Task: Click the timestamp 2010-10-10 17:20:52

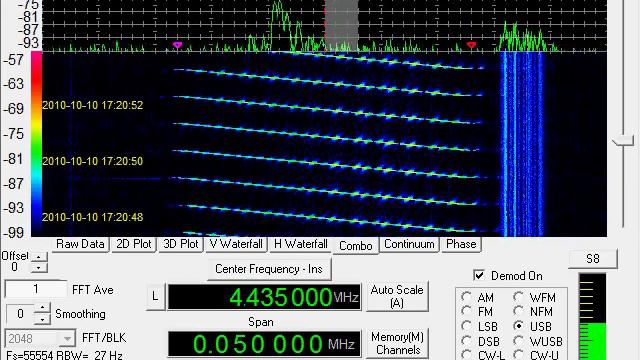Action: coord(93,105)
